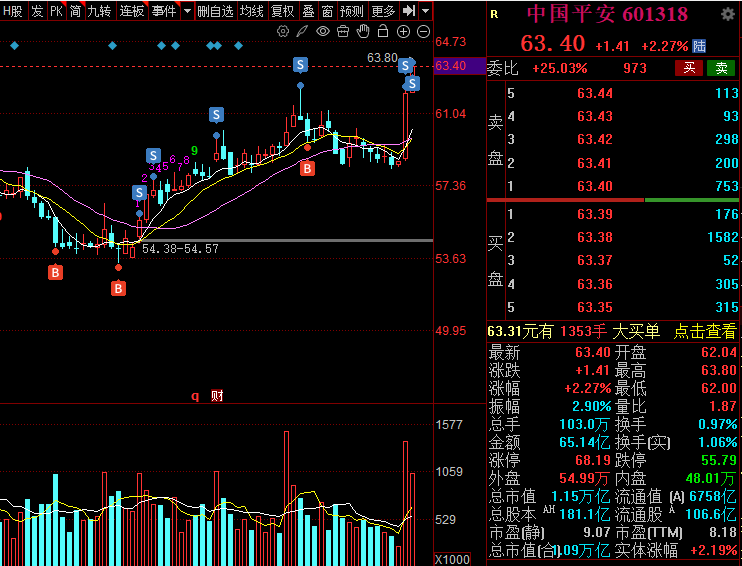This screenshot has height=566, width=742.
Task: Click the S marker beside magenta numbers 3 4 5
Action: pyautogui.click(x=153, y=155)
